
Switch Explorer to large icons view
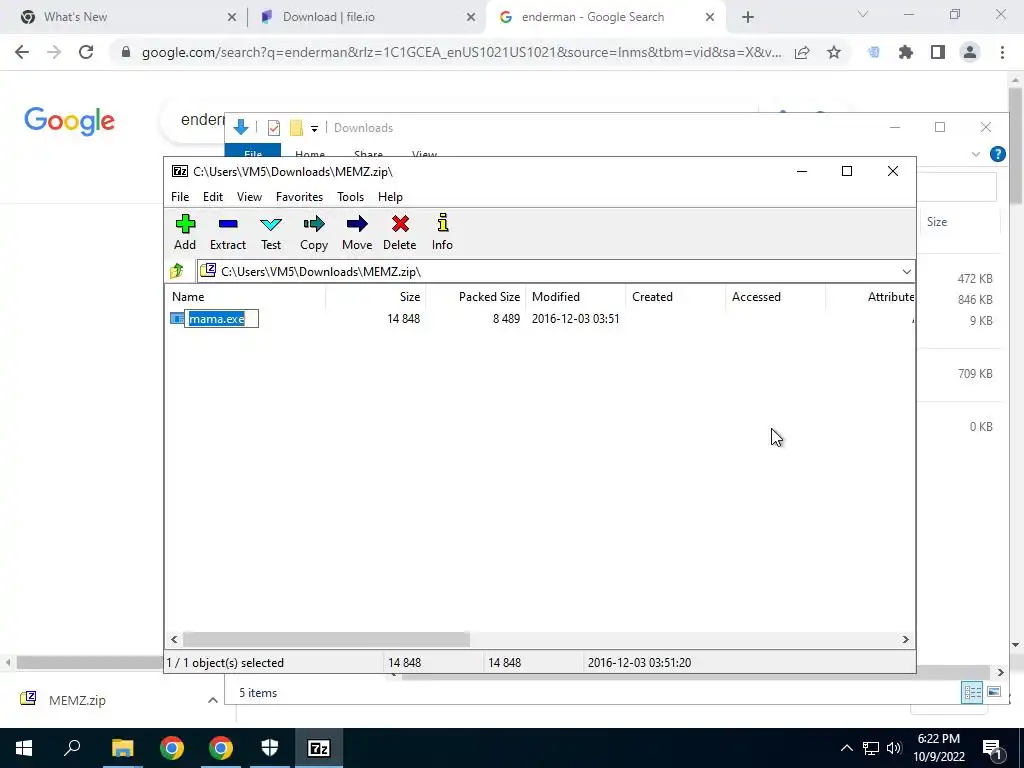click(x=994, y=692)
